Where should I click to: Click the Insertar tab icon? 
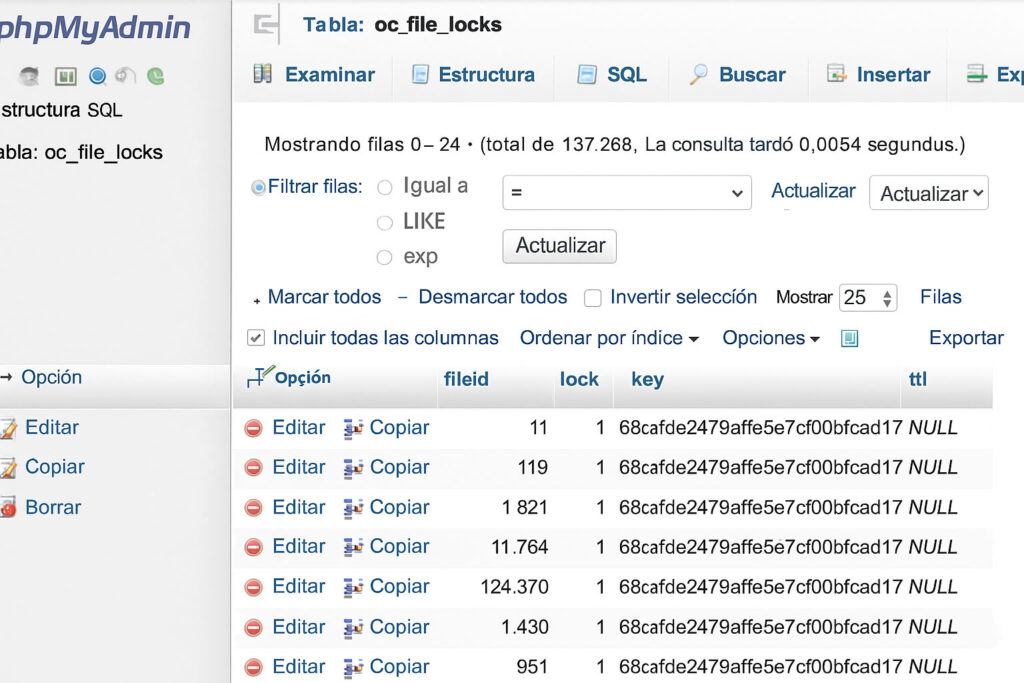[836, 74]
